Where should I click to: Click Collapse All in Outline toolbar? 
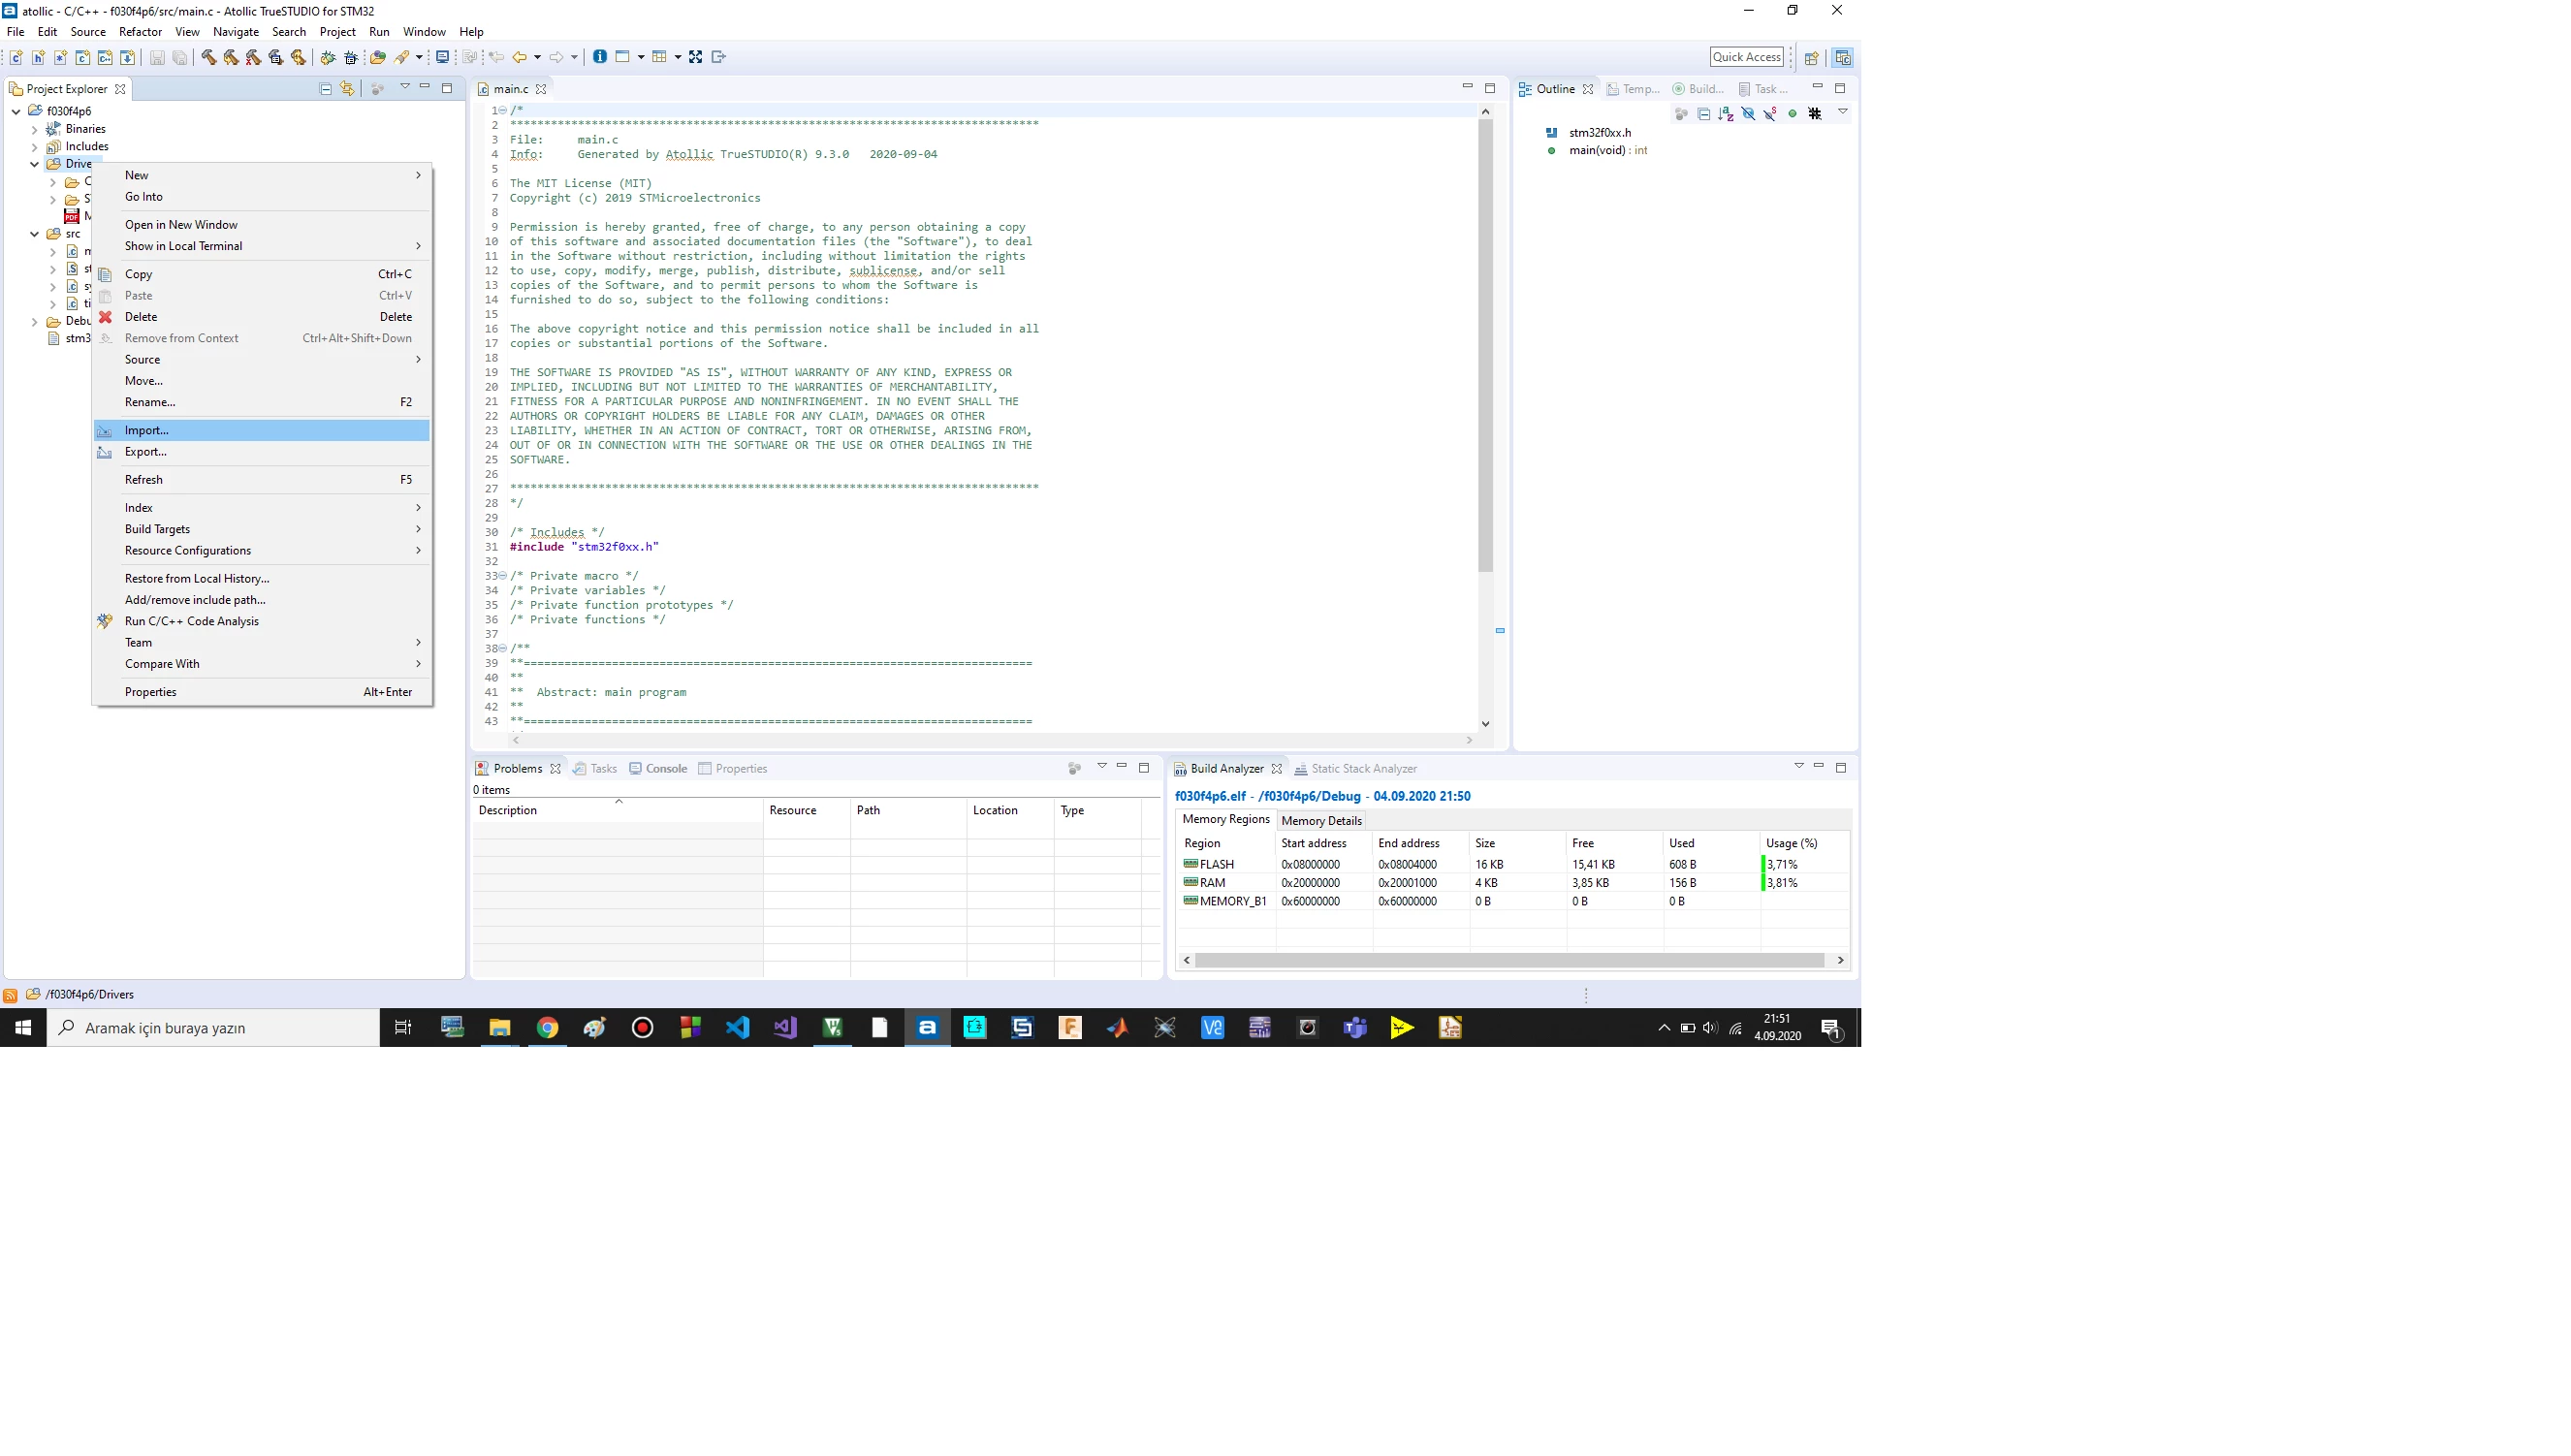click(1703, 114)
